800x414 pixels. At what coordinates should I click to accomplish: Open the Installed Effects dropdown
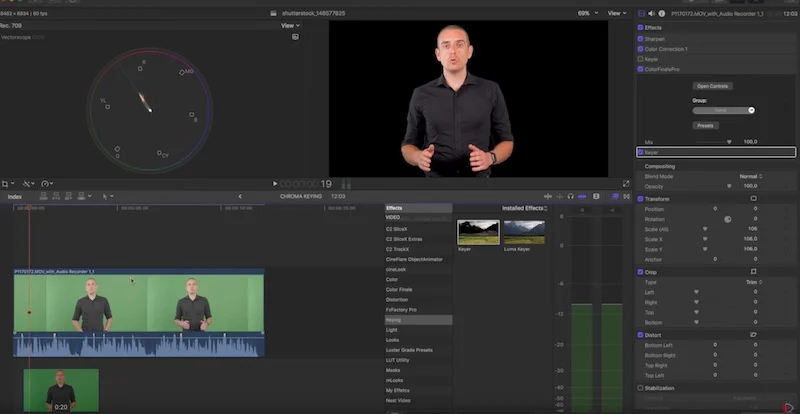(524, 208)
